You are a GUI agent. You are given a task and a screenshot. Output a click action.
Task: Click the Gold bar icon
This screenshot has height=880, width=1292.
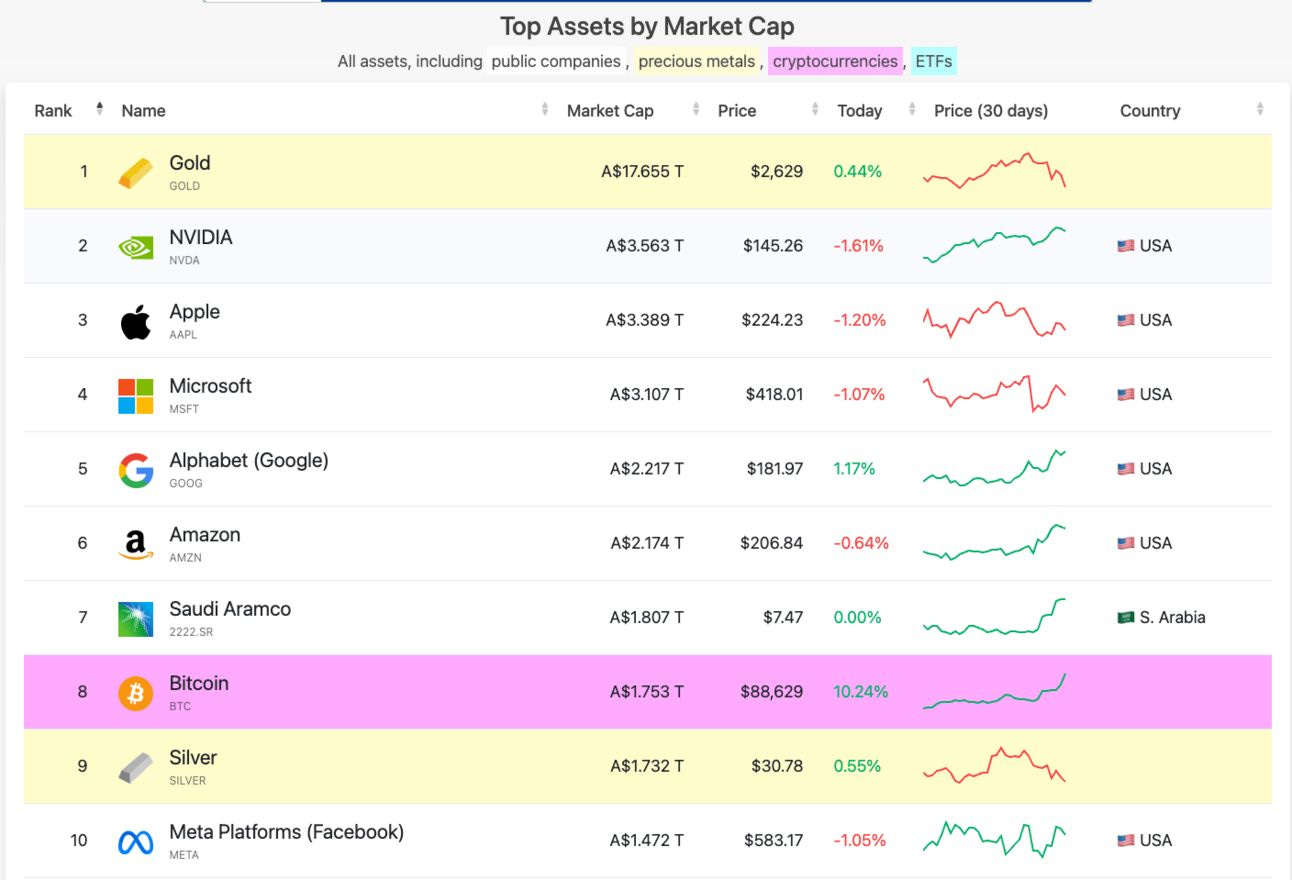pos(135,170)
